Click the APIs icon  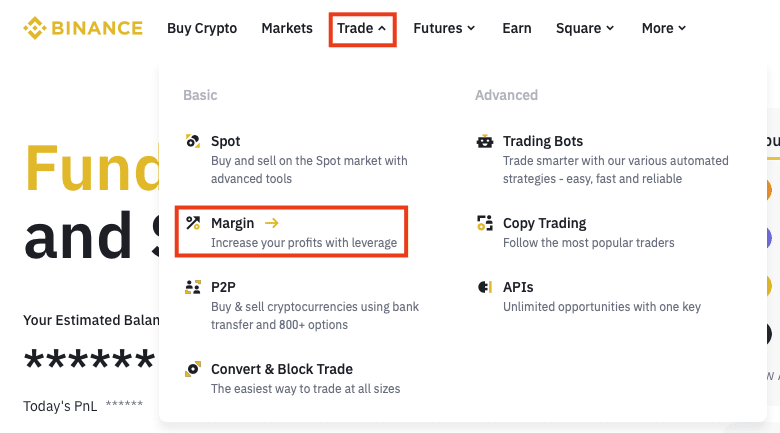[485, 287]
